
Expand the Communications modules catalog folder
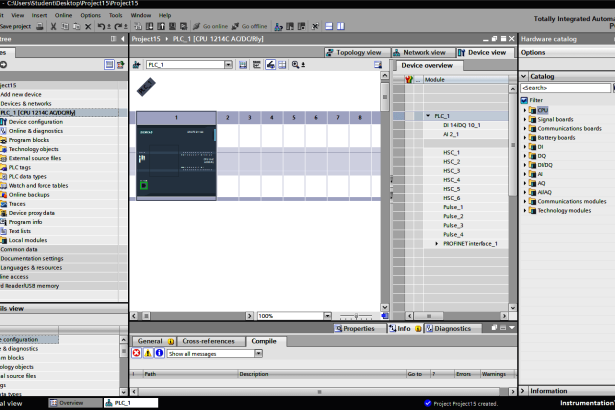[527, 201]
